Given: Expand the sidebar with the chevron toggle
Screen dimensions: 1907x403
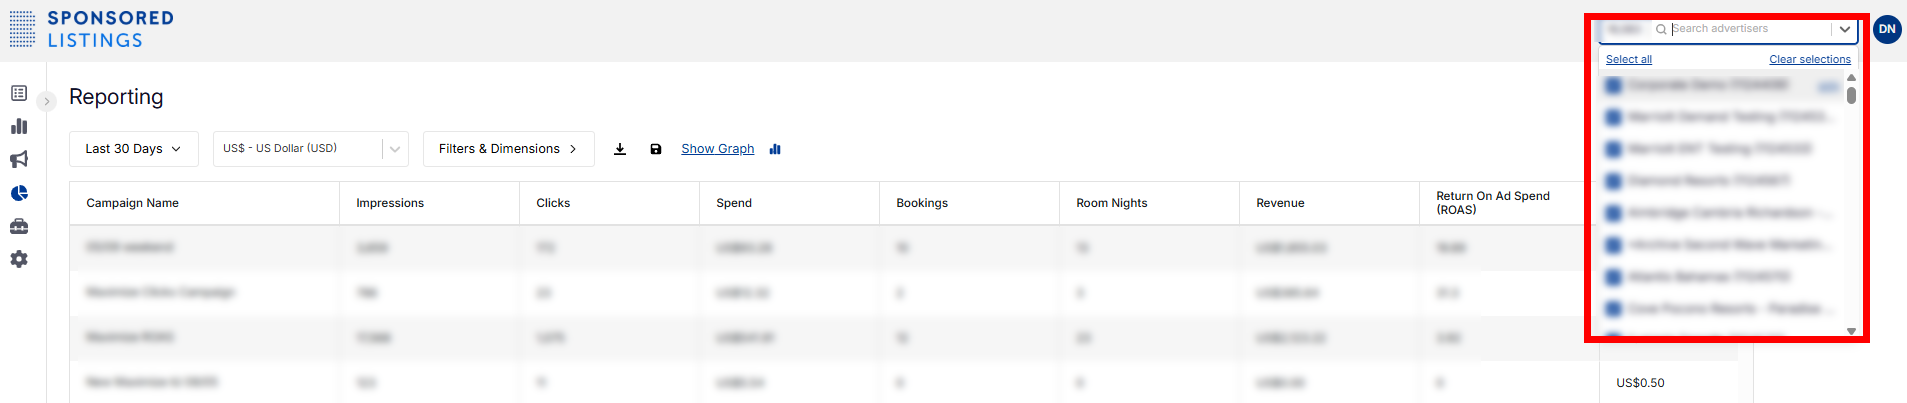Looking at the screenshot, I should click(x=47, y=101).
